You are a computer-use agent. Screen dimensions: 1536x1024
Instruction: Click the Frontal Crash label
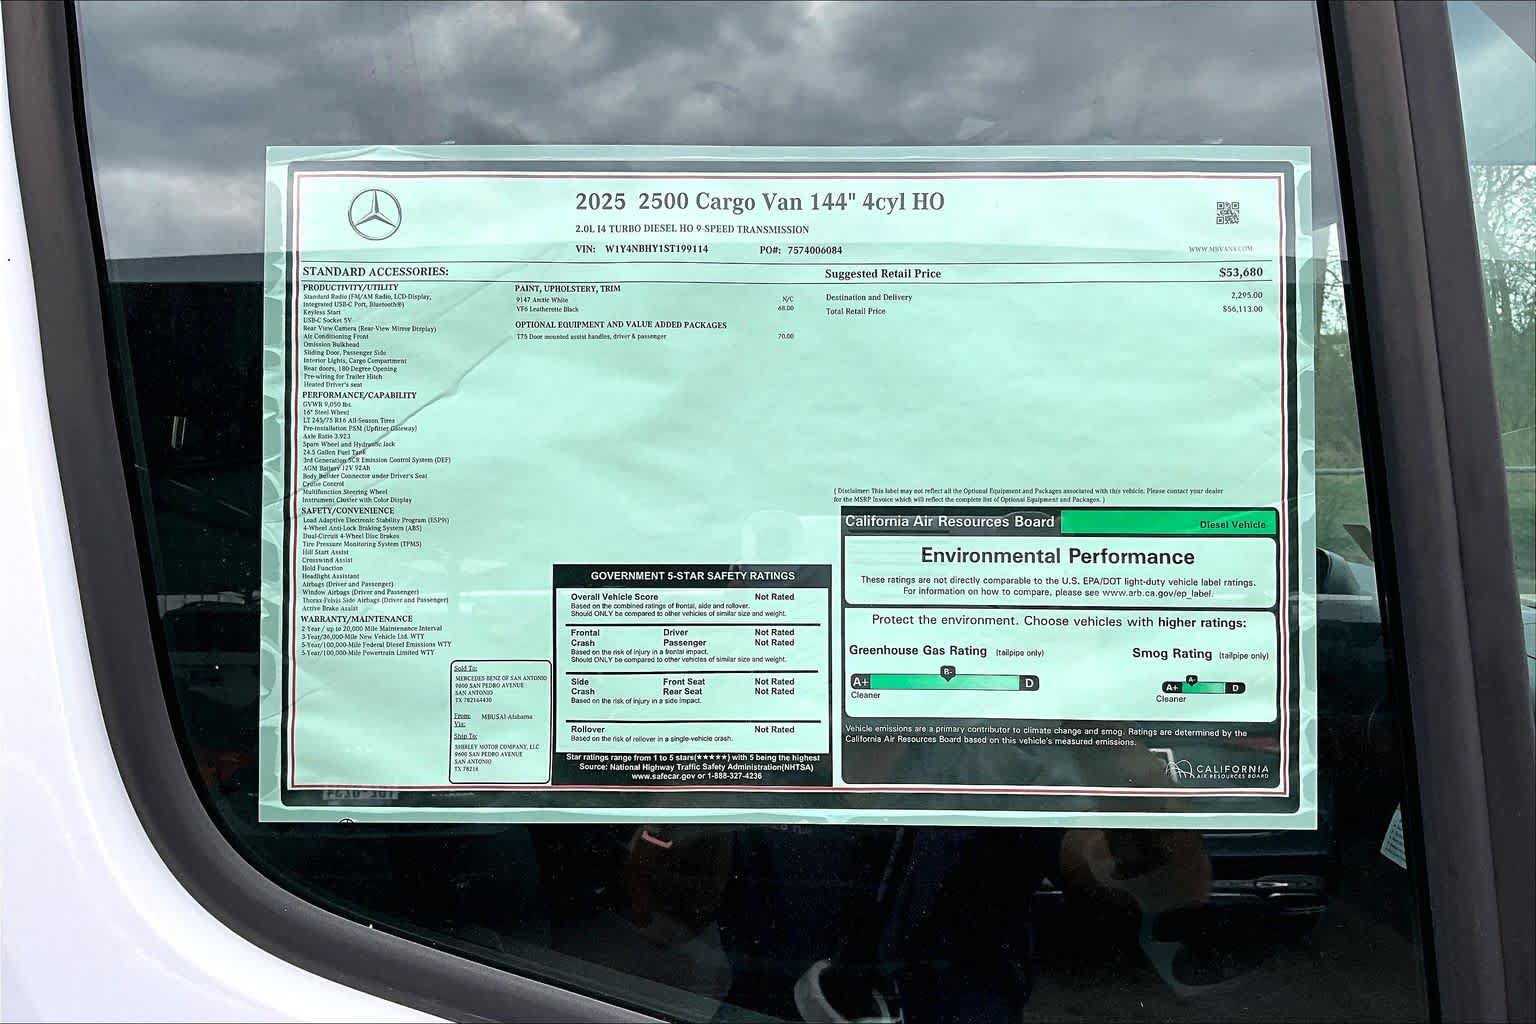585,637
